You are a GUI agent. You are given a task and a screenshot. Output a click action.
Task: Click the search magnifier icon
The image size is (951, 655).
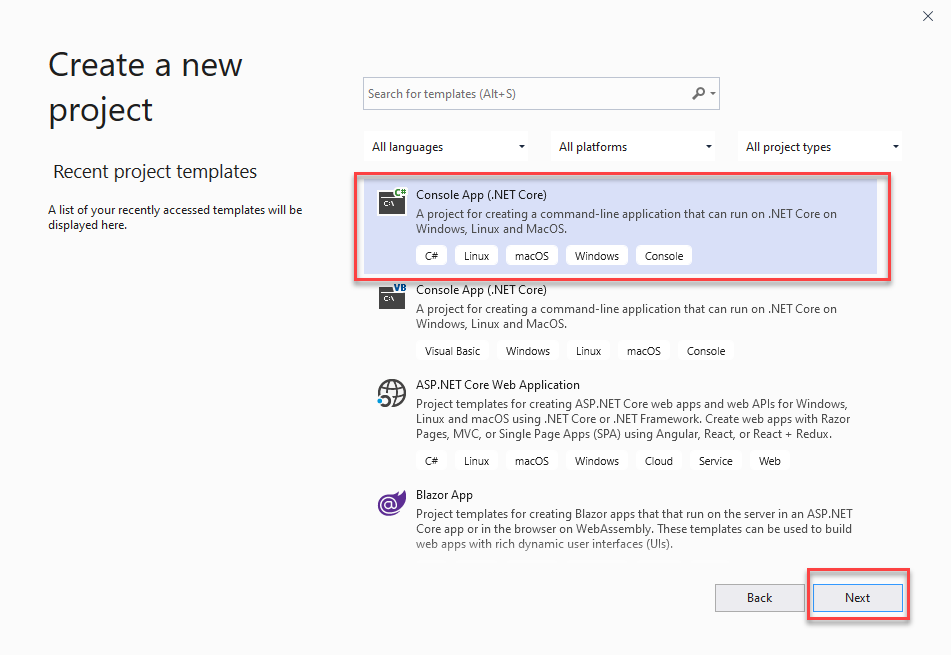coord(699,93)
